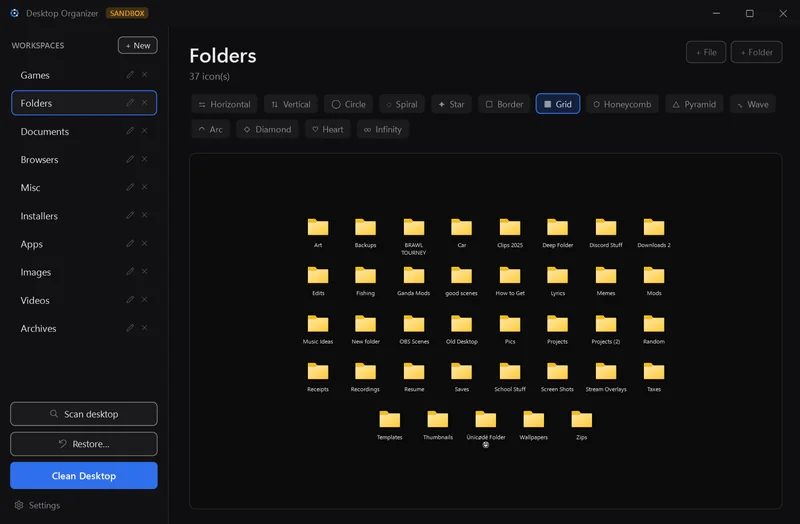Click the blue Clean Desktop button
This screenshot has height=524, width=800.
click(x=84, y=476)
